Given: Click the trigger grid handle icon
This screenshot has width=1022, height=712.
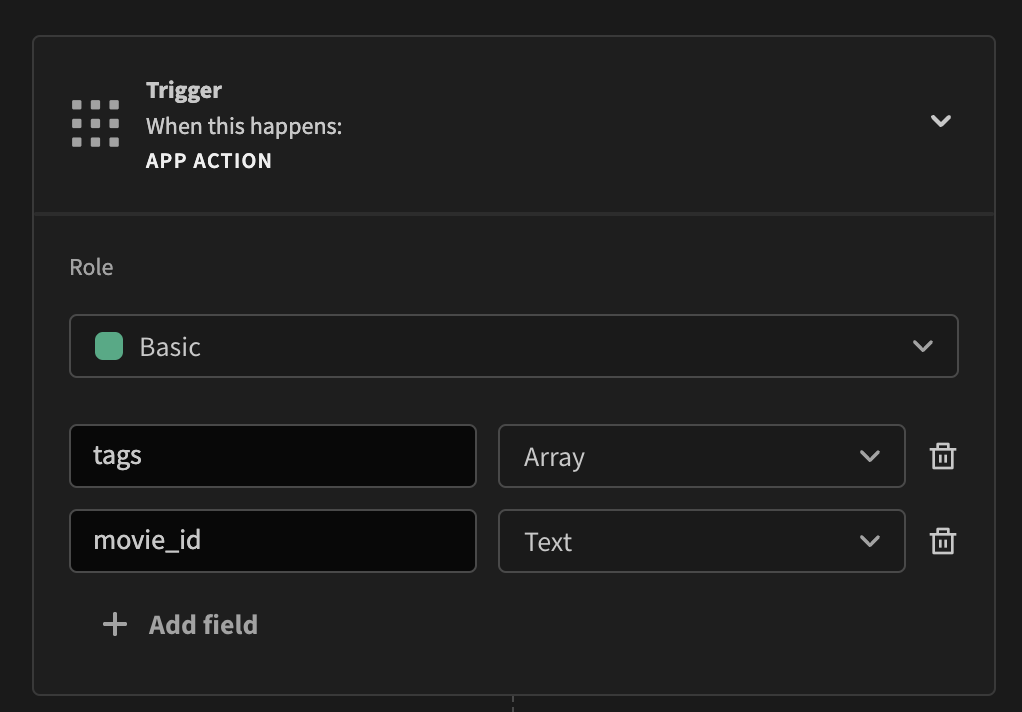Looking at the screenshot, I should click(95, 122).
